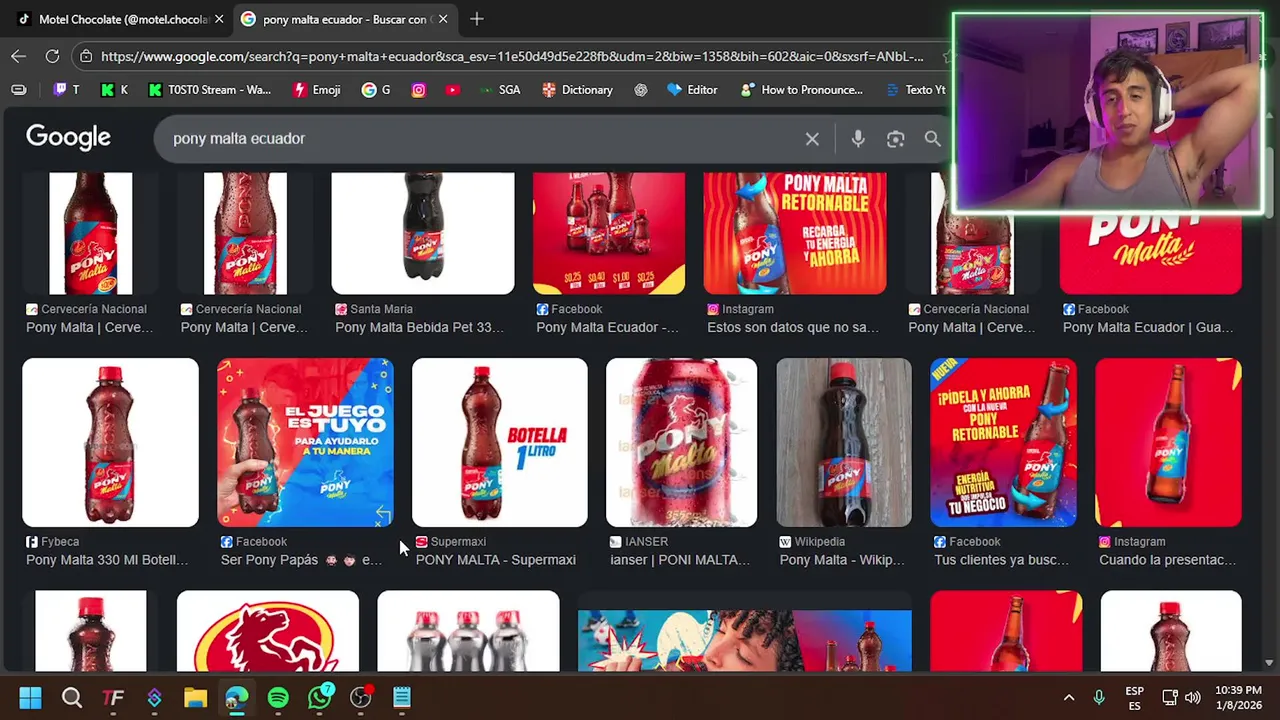
Task: Reload the current page
Action: (x=52, y=56)
